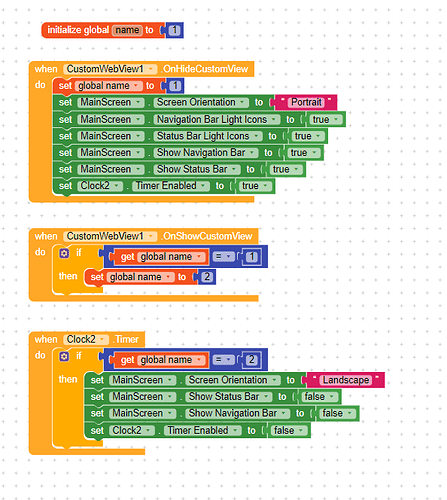Viewport: 447px width, 500px height.
Task: Select number 1 in initialize global block
Action: coord(174,30)
